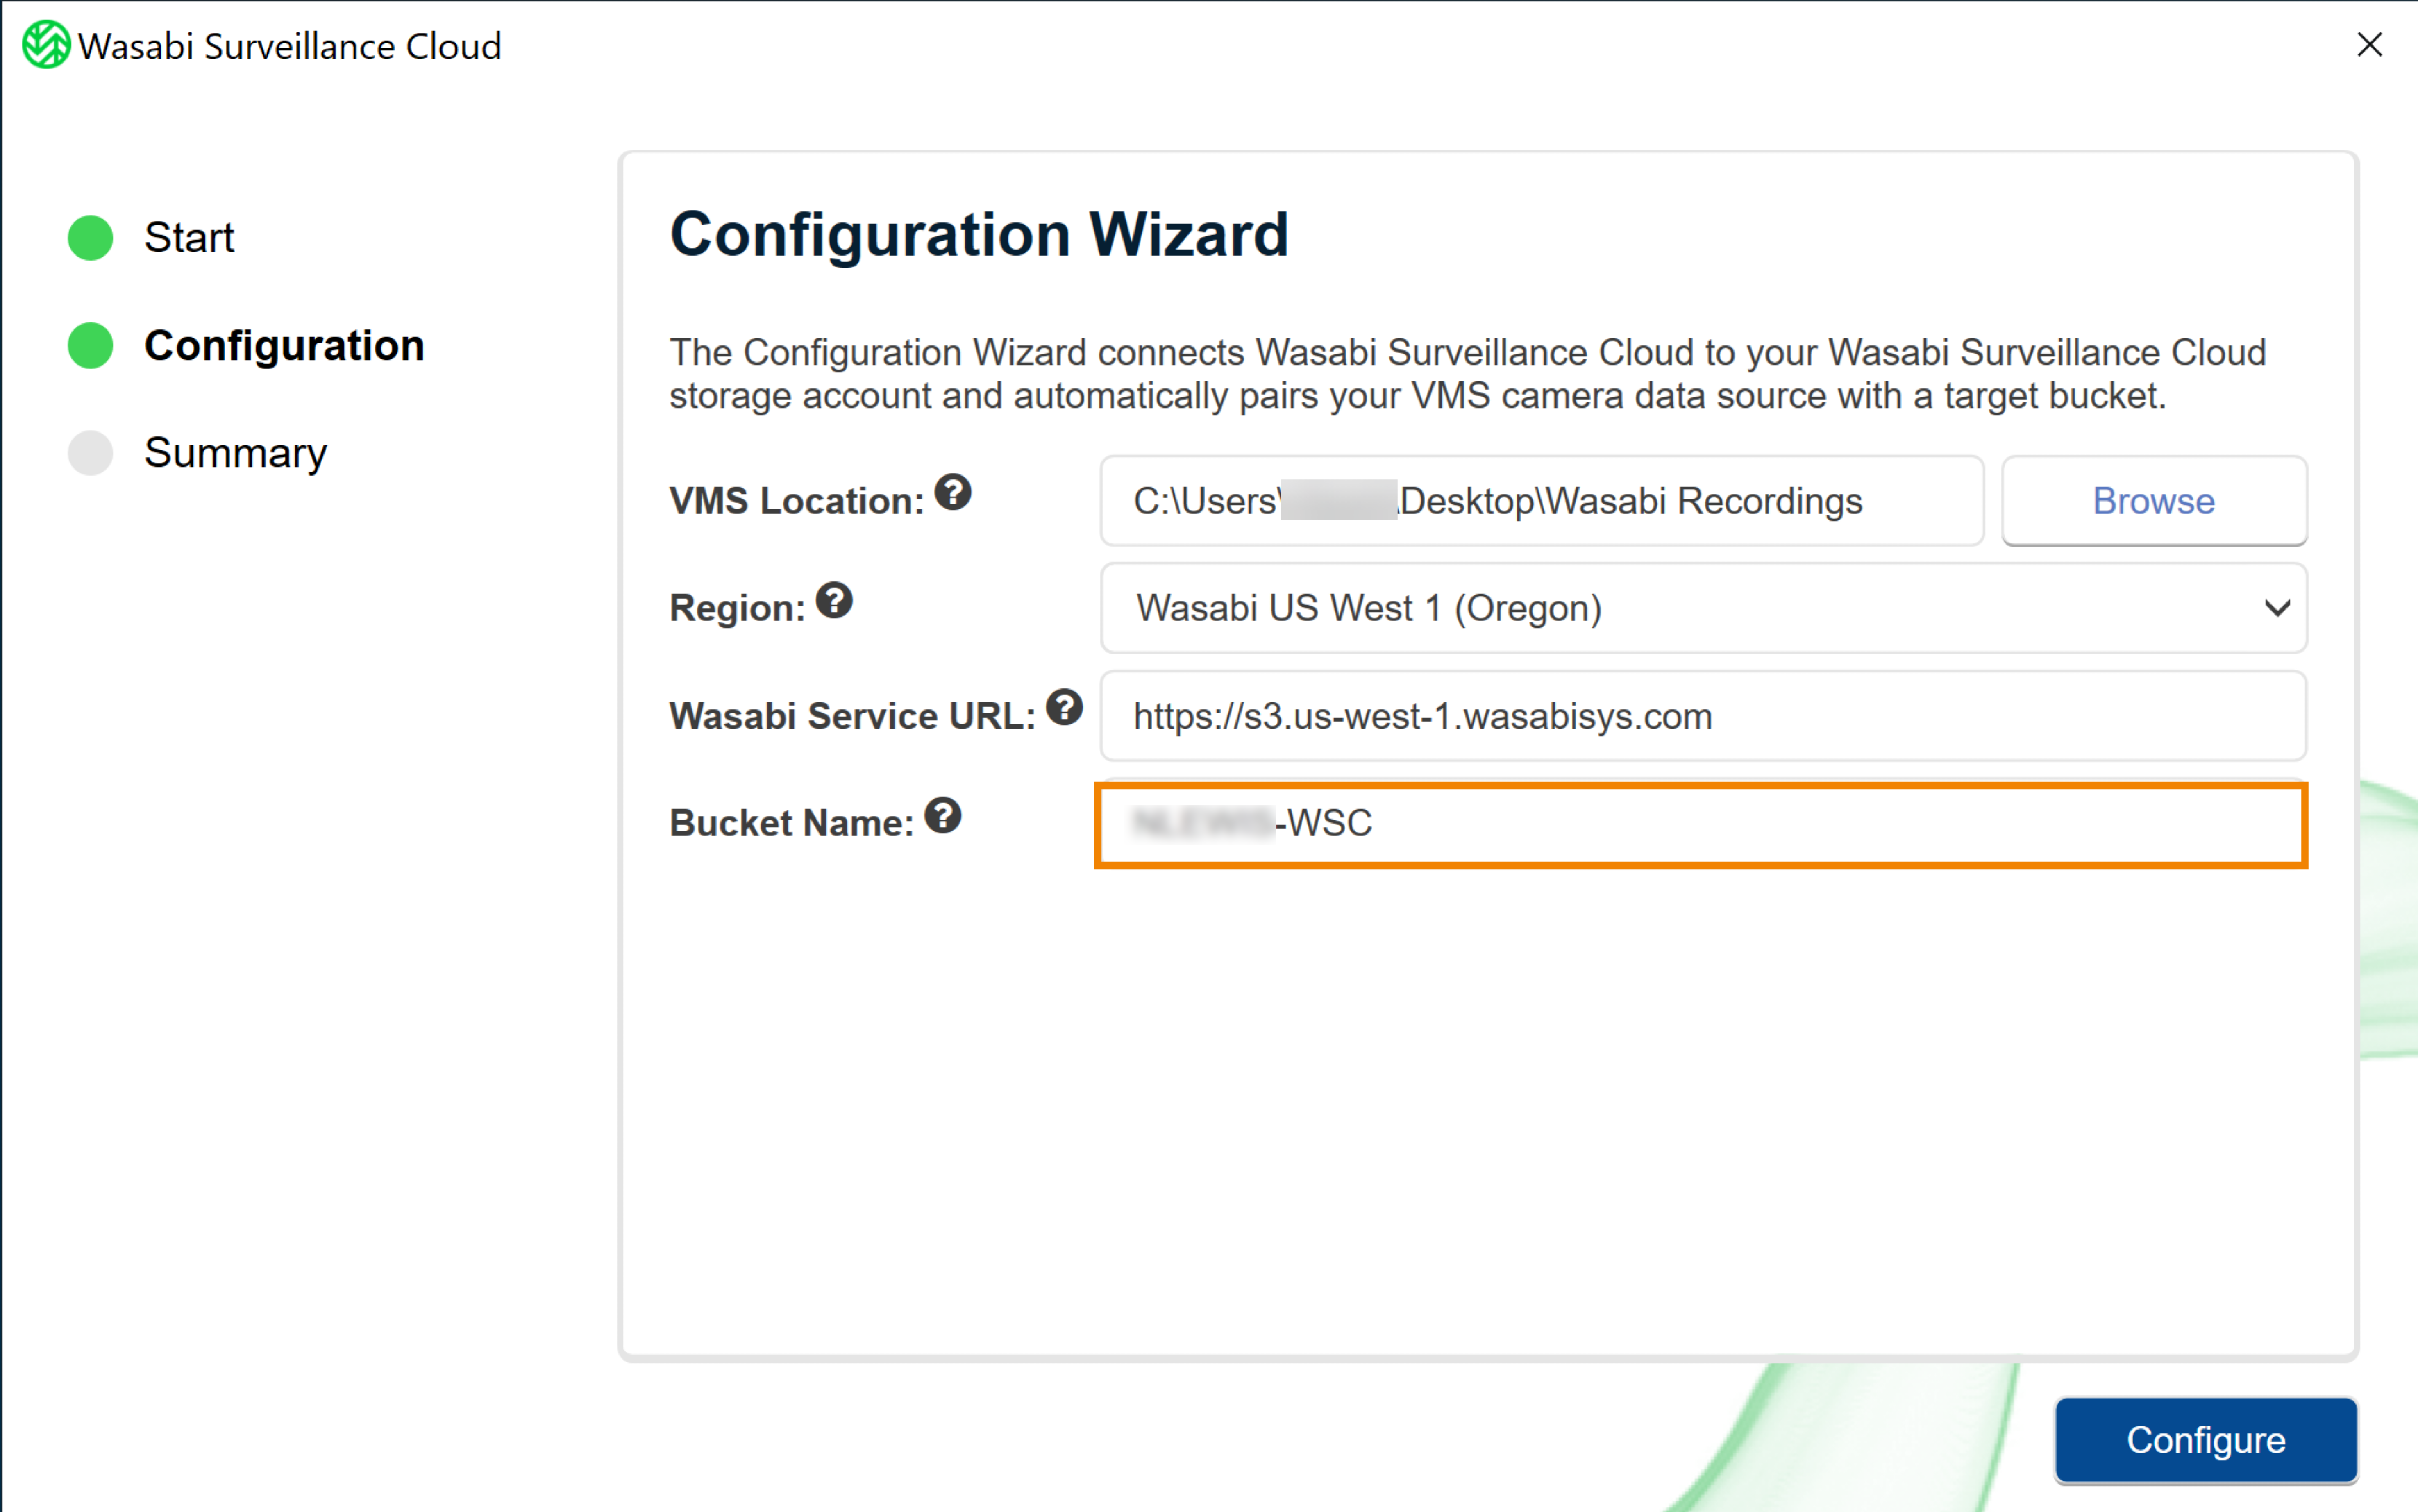Open the Summary wizard step
Viewport: 2418px width, 1512px height.
pos(235,453)
